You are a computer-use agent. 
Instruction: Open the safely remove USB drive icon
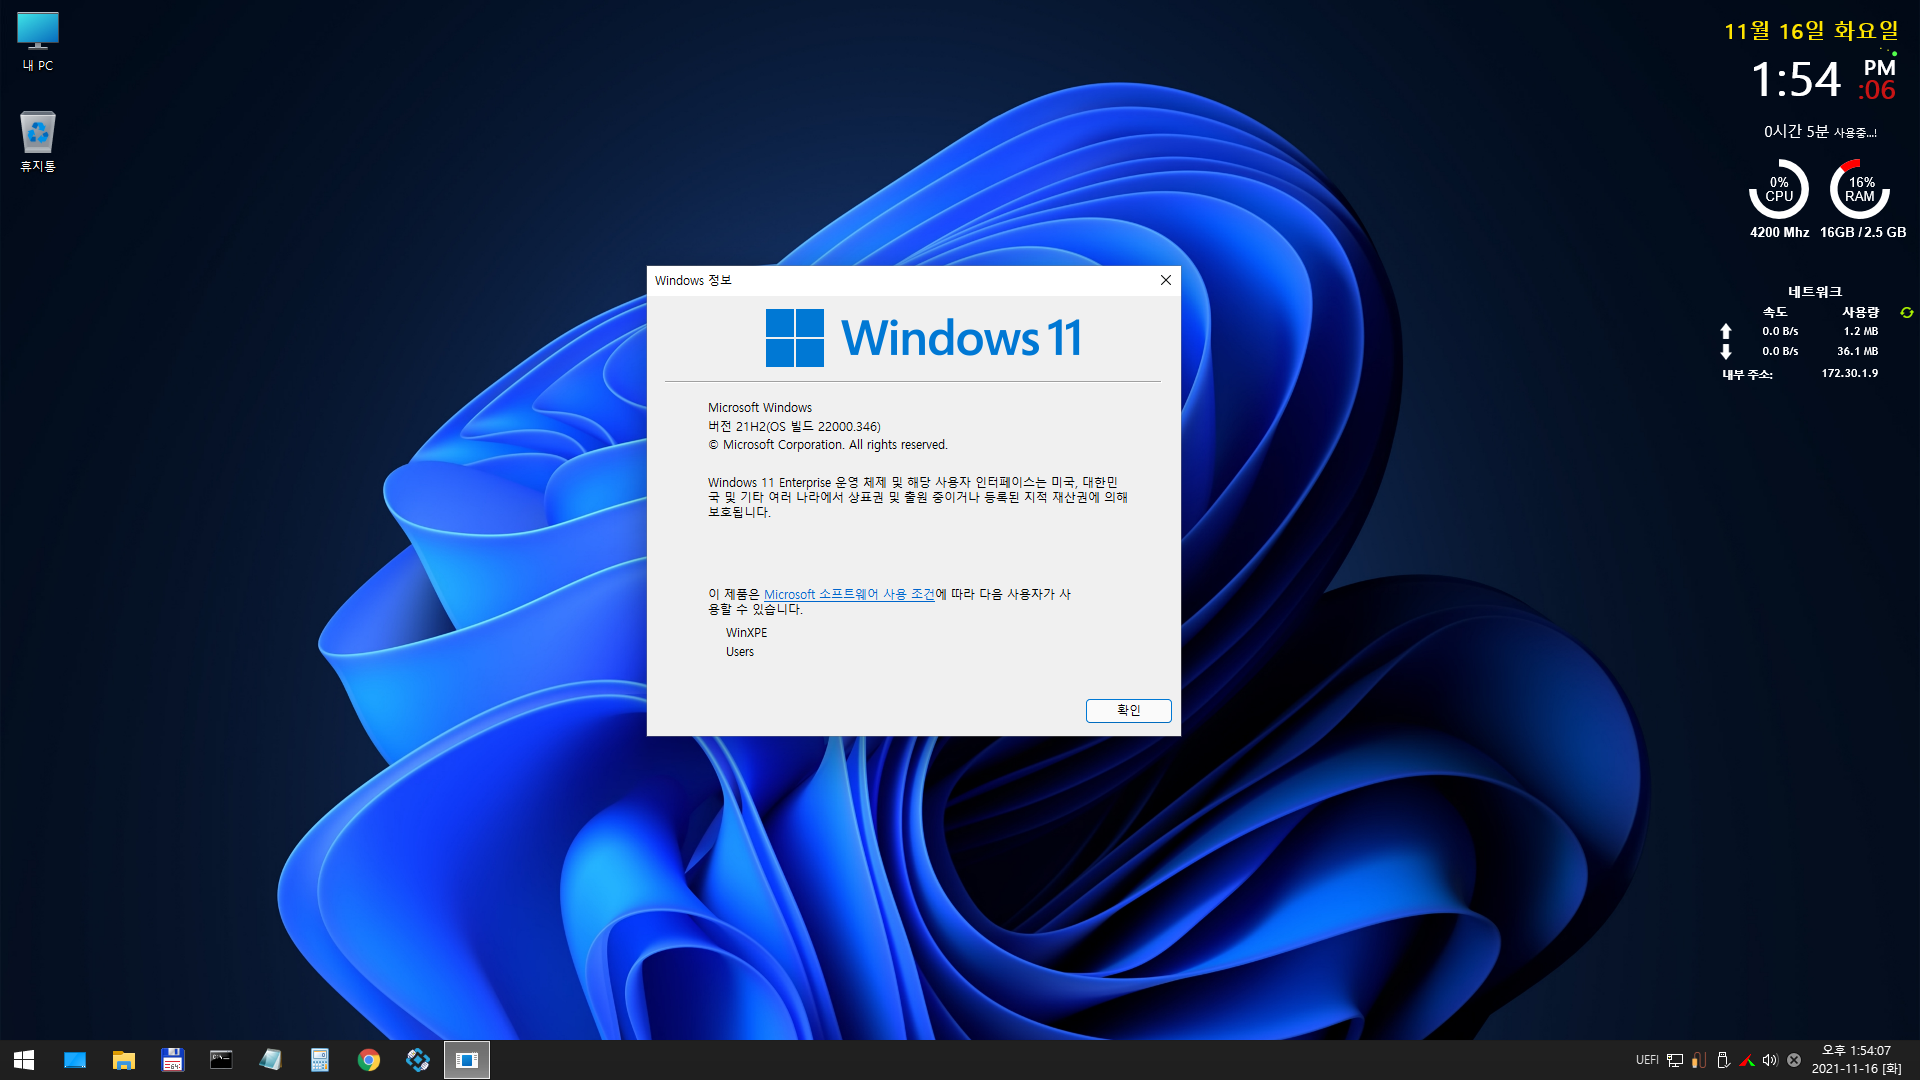pos(1723,1060)
